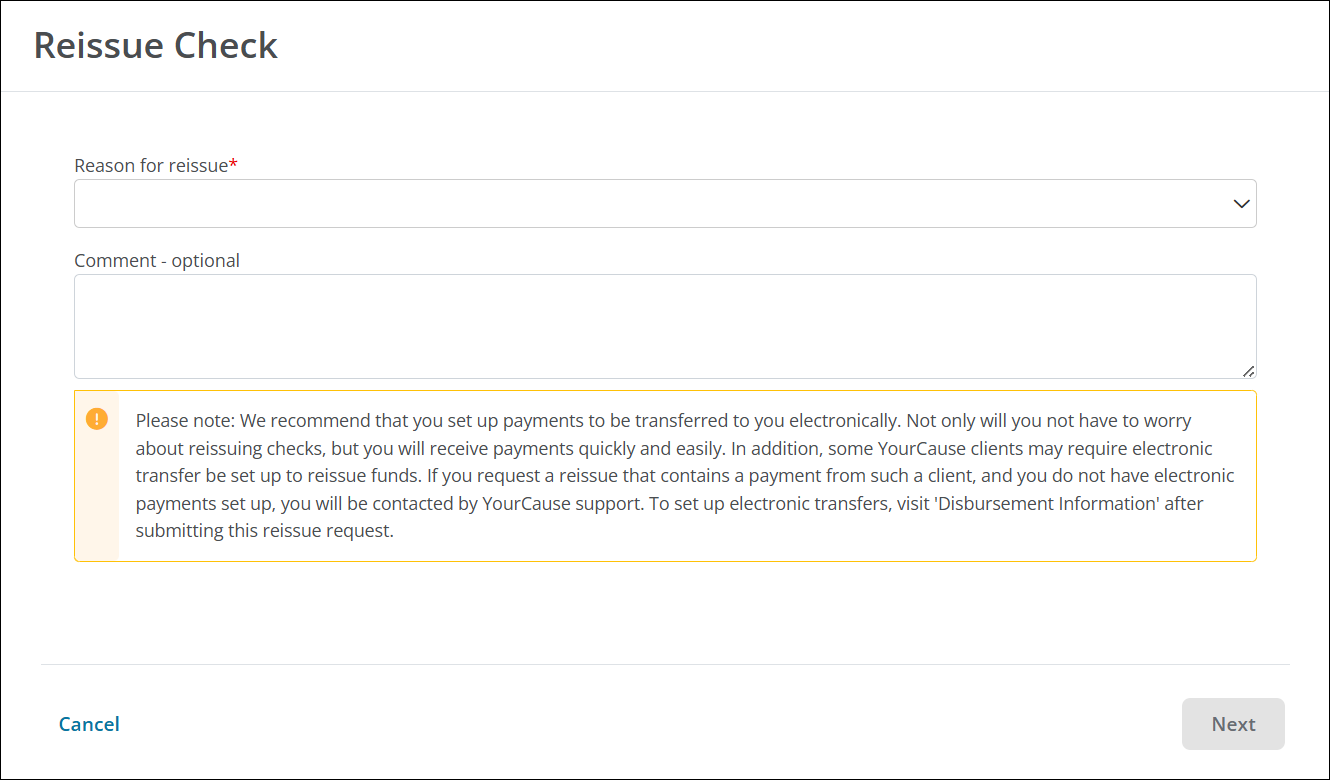
Task: Click the orange warning exclamation icon
Action: (97, 419)
